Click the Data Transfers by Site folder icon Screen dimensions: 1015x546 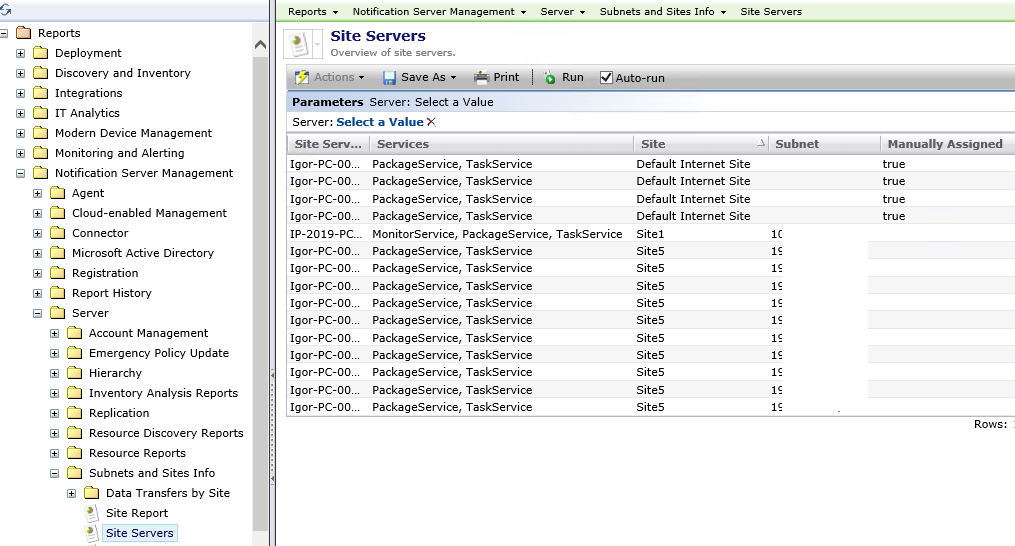point(91,494)
